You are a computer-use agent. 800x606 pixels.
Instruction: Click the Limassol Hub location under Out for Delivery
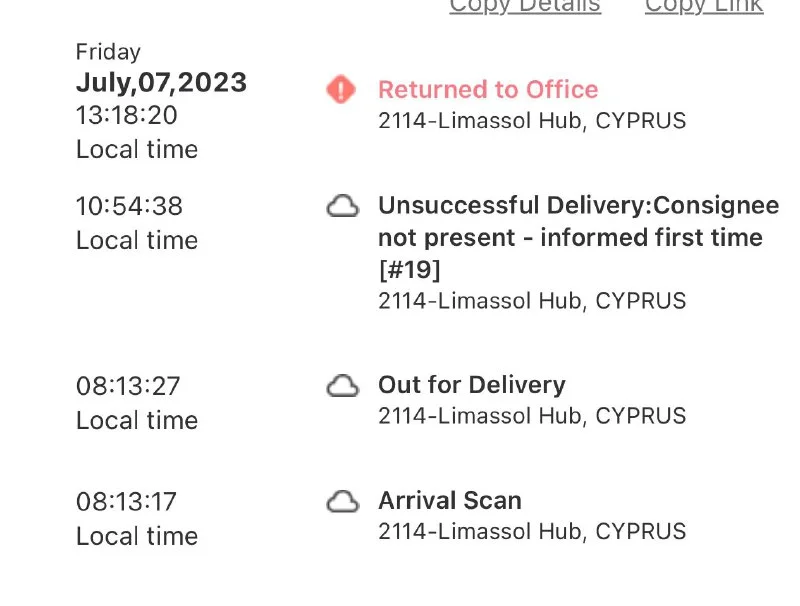(x=532, y=416)
